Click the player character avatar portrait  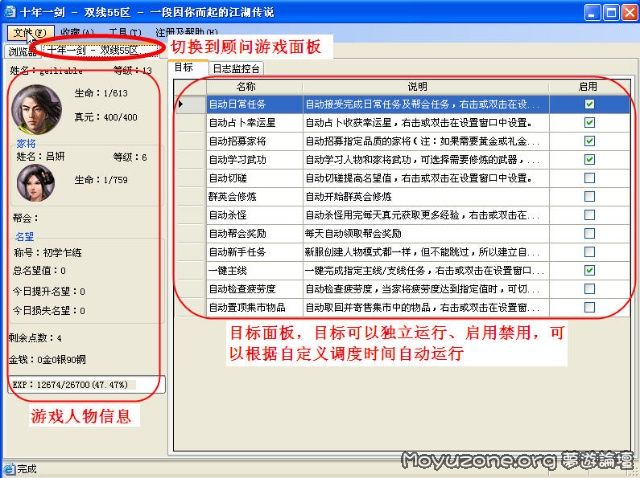36,109
